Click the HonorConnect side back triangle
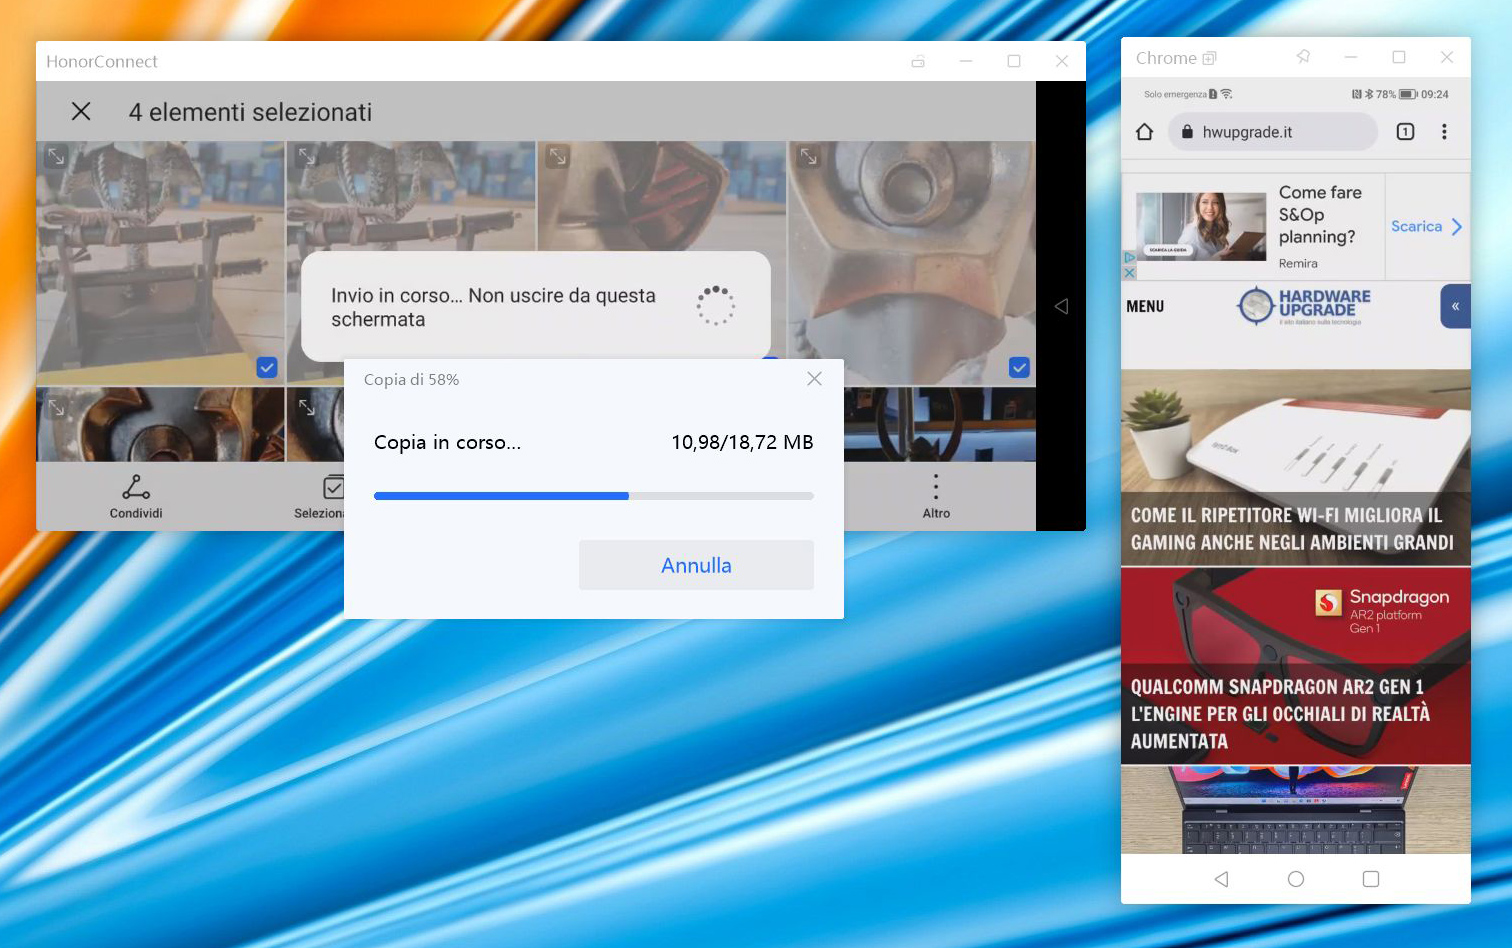This screenshot has width=1512, height=948. (x=1061, y=306)
